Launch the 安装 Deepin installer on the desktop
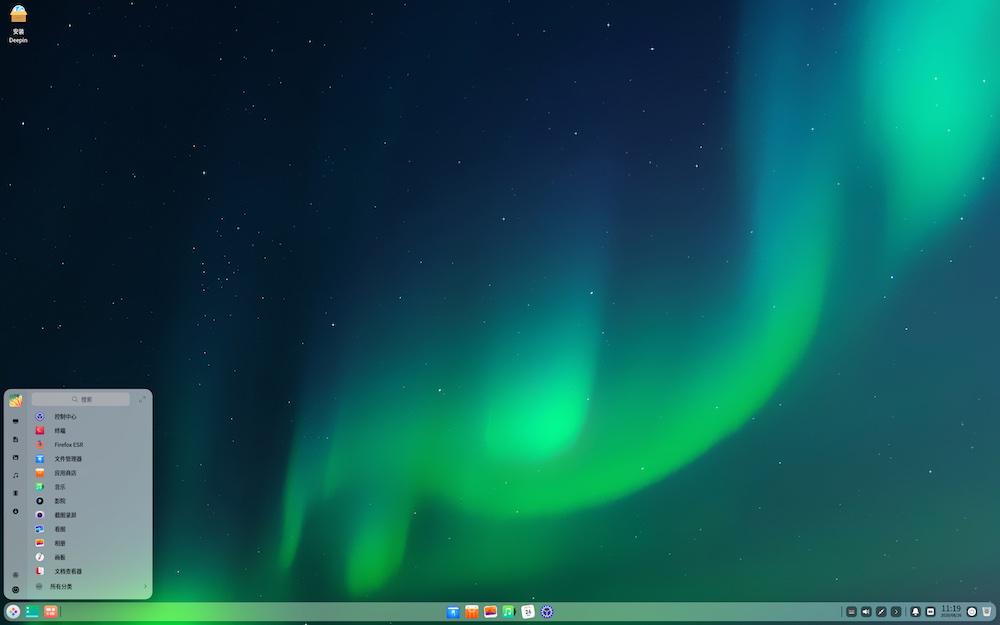The image size is (1000, 625). pos(18,18)
